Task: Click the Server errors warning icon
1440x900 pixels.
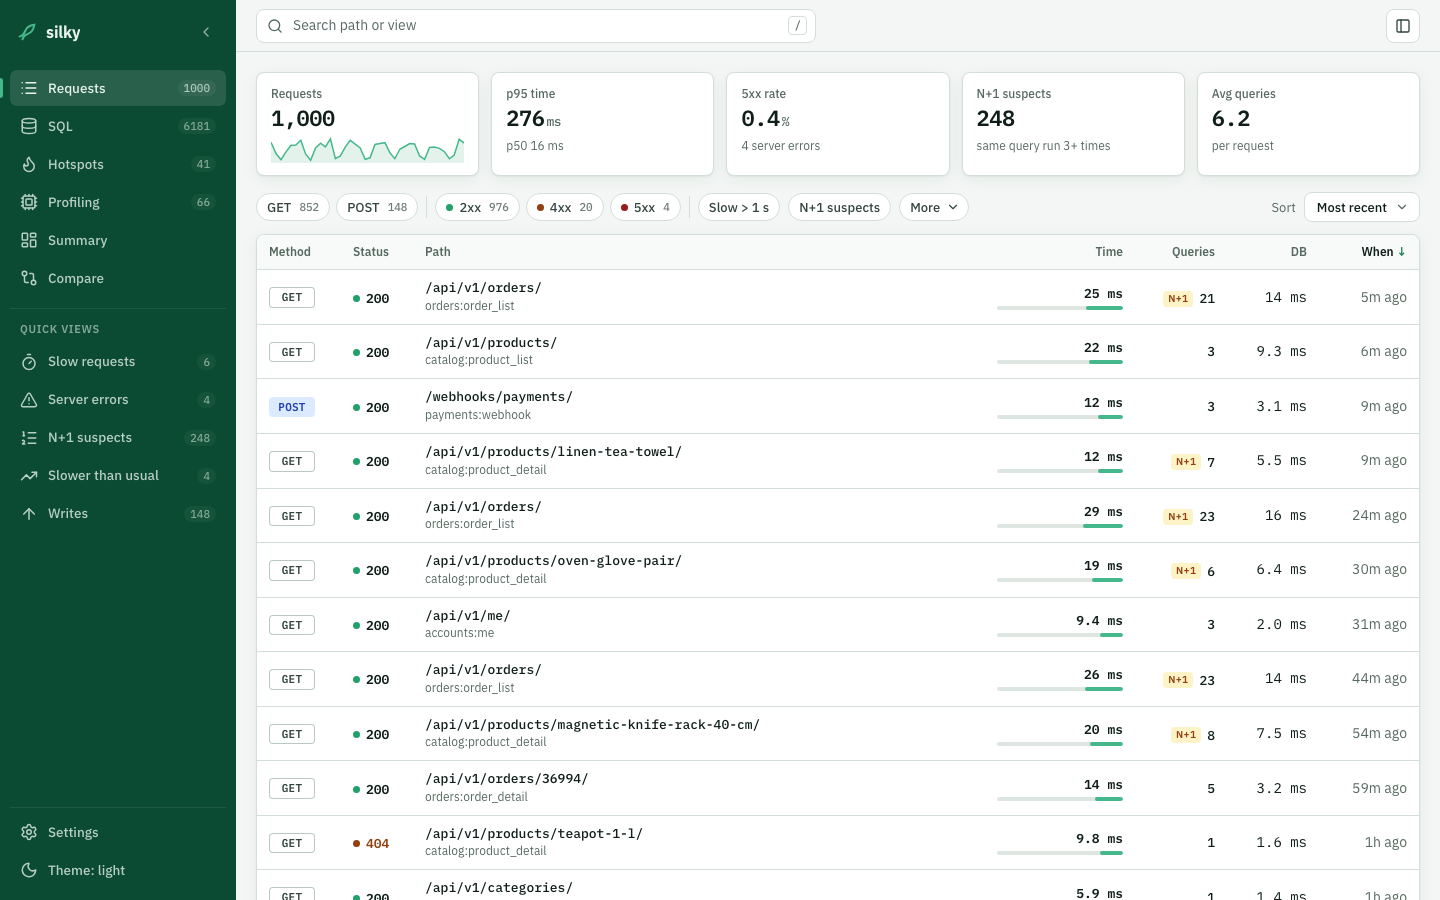Action: point(29,400)
